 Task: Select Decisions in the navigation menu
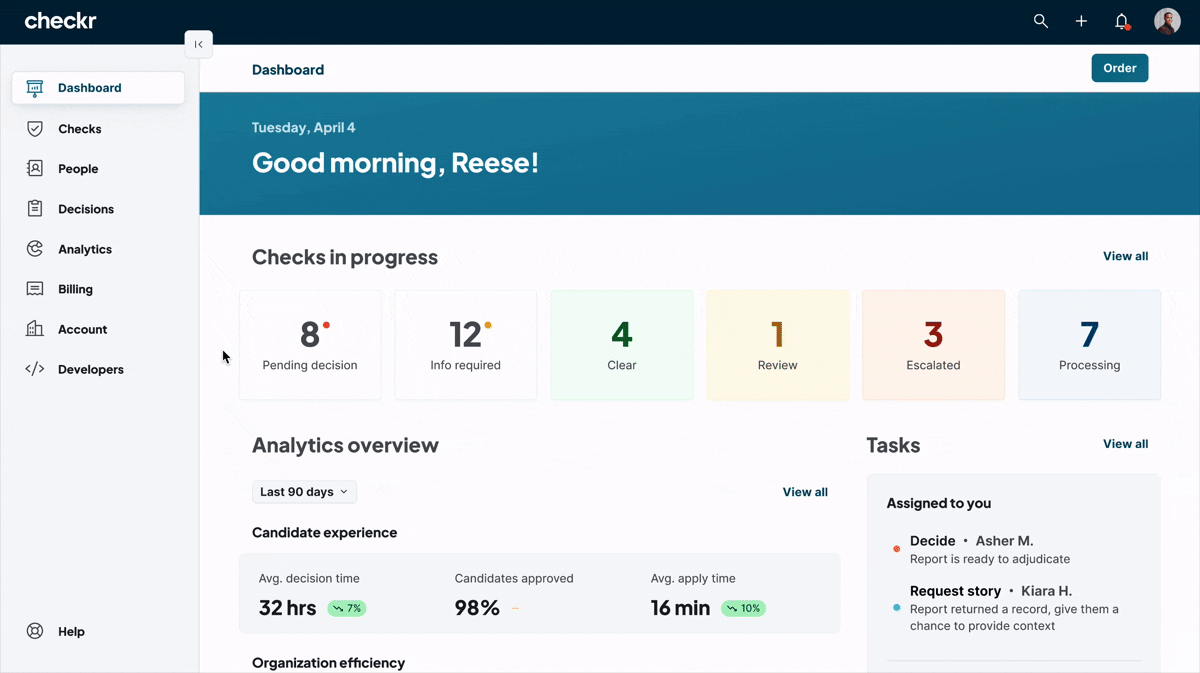pos(87,208)
